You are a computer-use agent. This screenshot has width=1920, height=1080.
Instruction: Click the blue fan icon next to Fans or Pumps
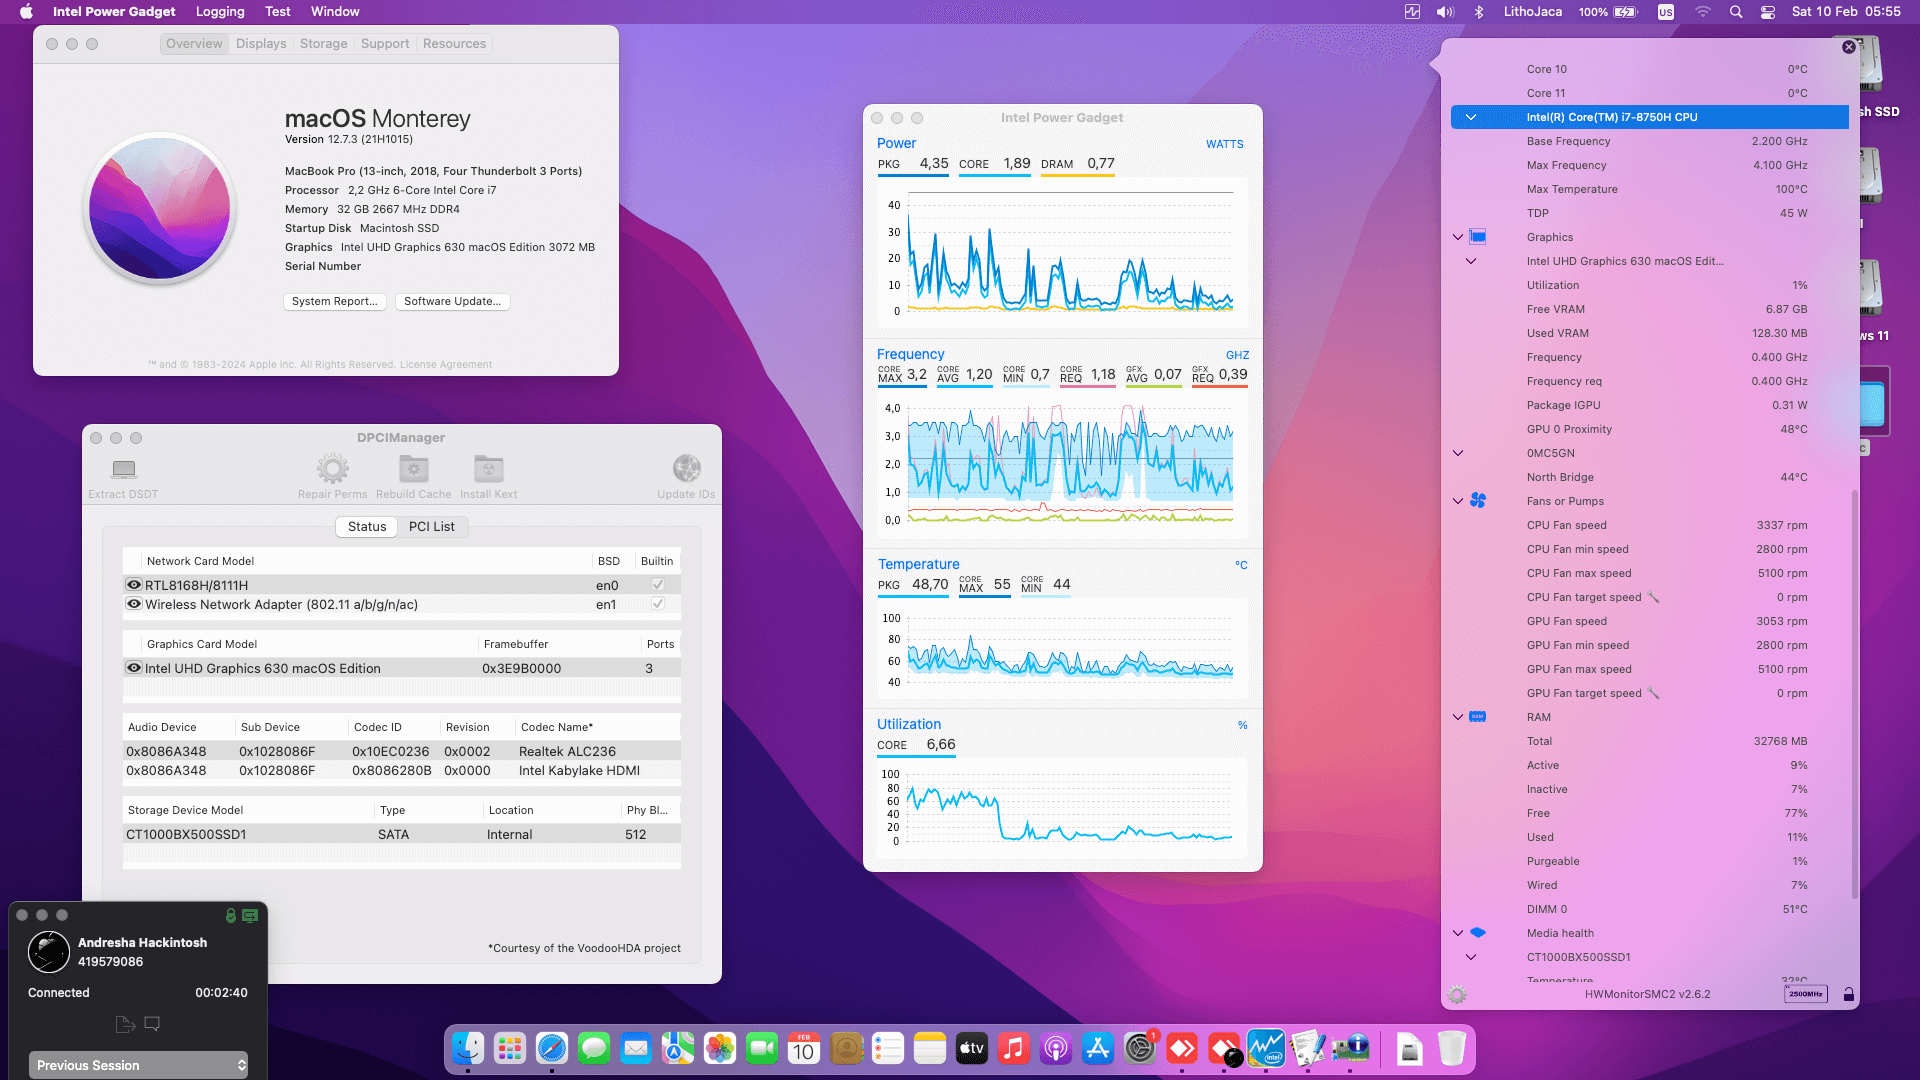1478,501
